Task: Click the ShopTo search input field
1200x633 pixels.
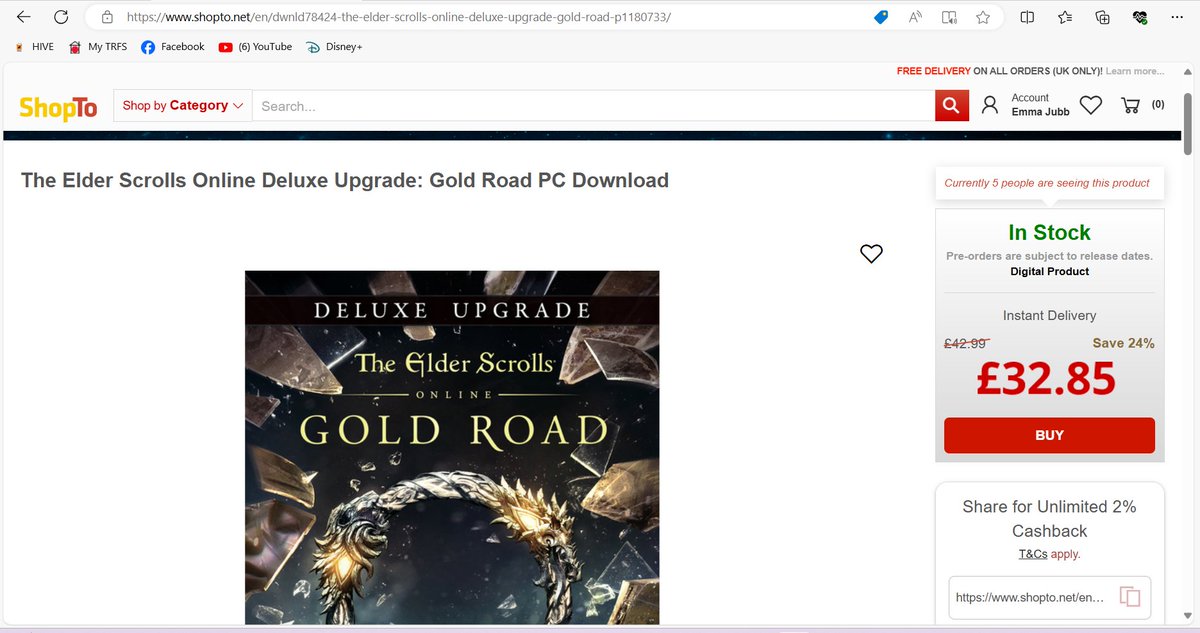Action: (593, 105)
